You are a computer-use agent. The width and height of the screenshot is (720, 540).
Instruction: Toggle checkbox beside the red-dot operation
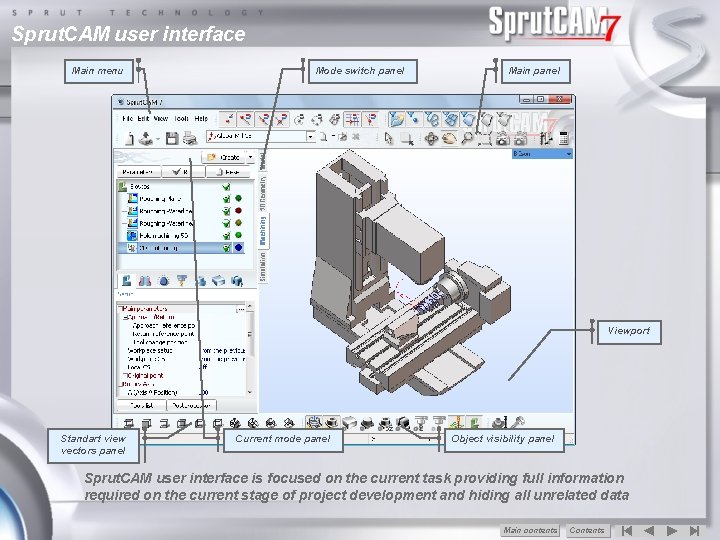click(226, 211)
